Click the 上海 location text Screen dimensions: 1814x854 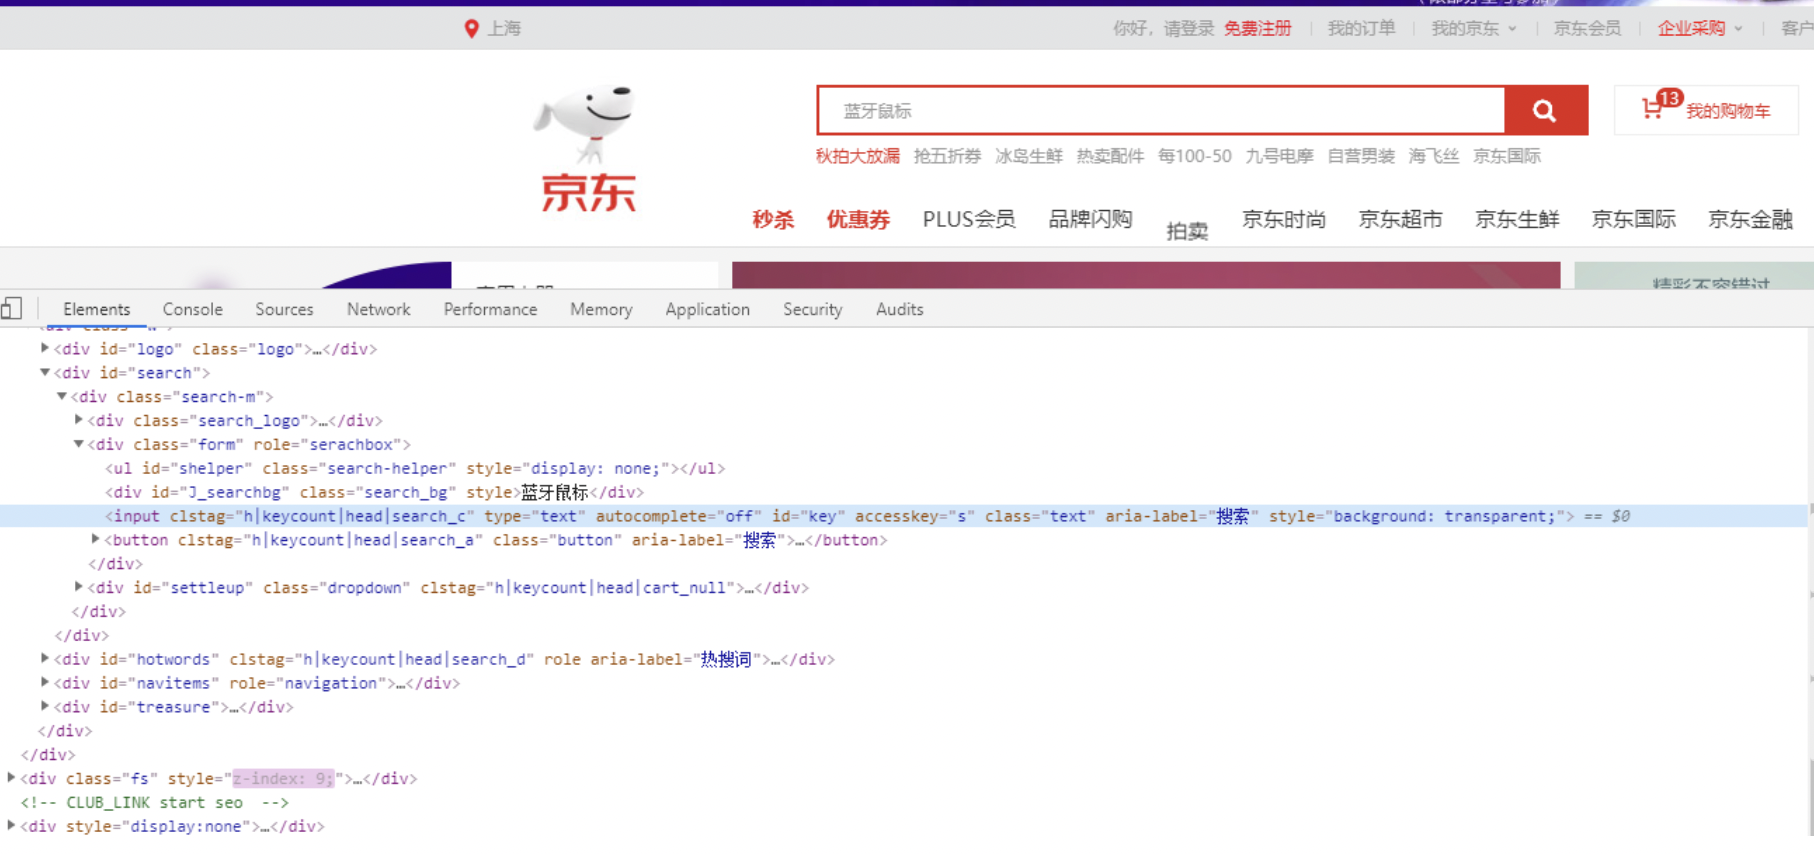(504, 29)
